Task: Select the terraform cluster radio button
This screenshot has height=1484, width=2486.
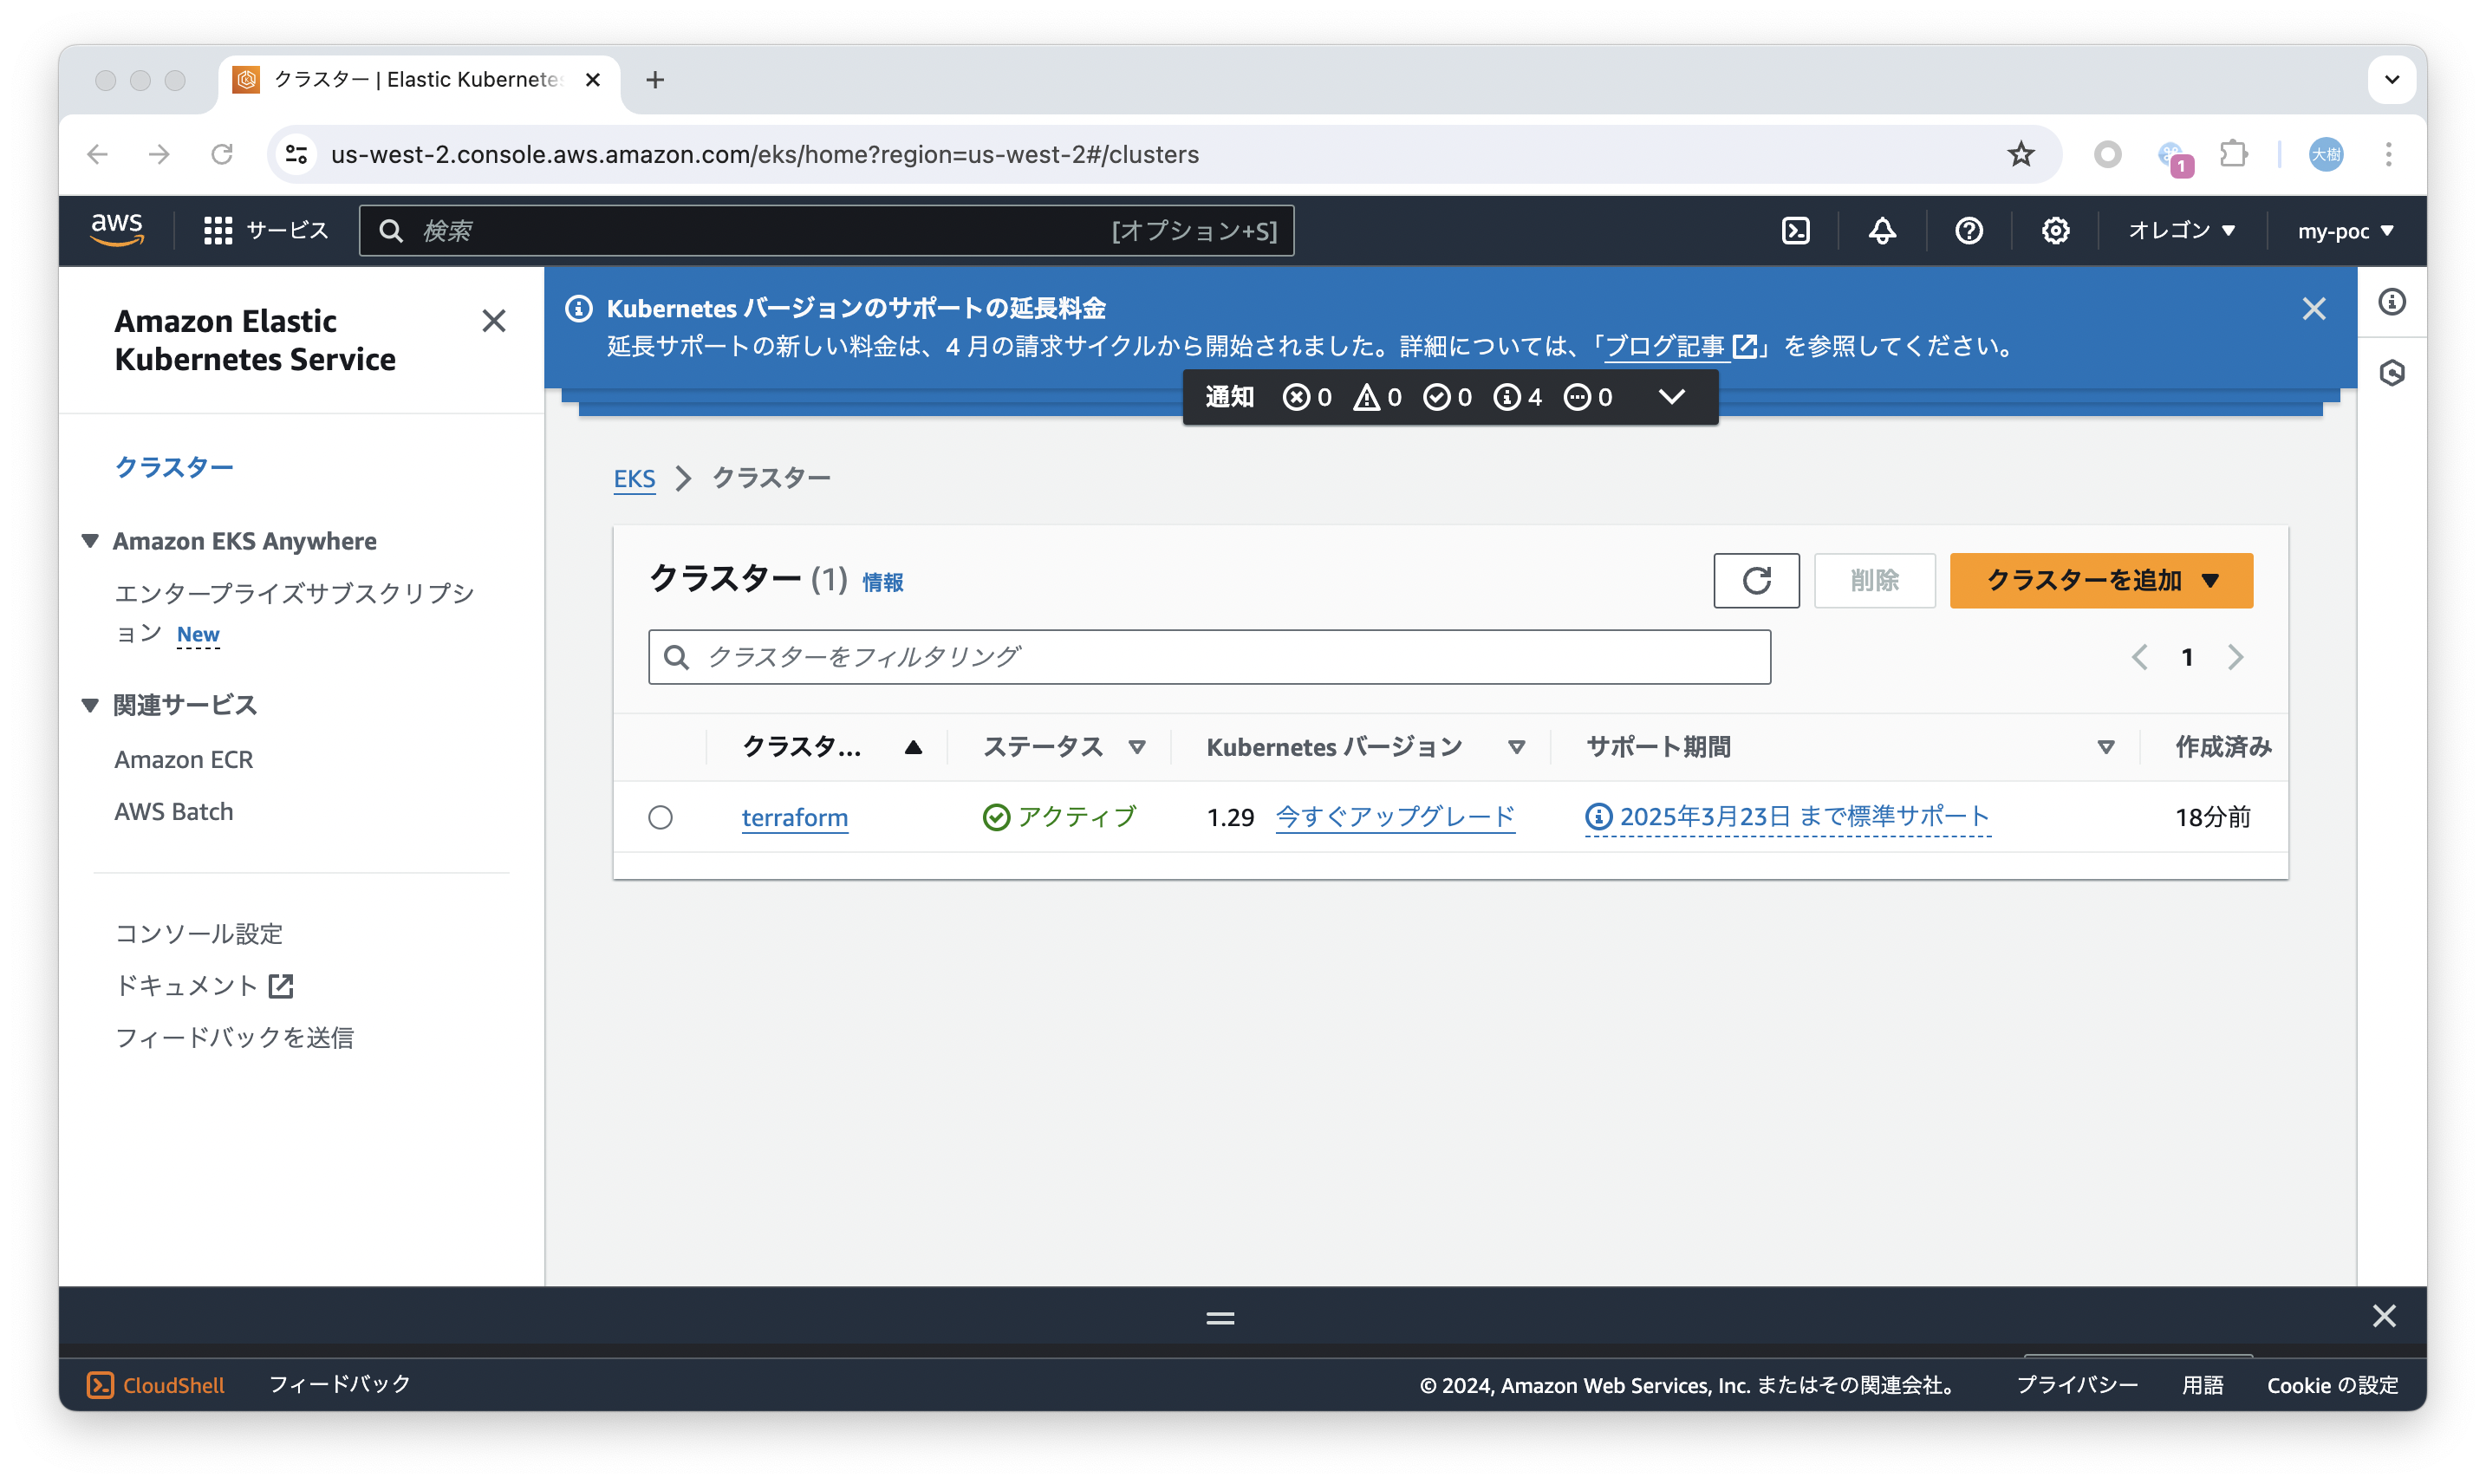Action: pos(661,817)
